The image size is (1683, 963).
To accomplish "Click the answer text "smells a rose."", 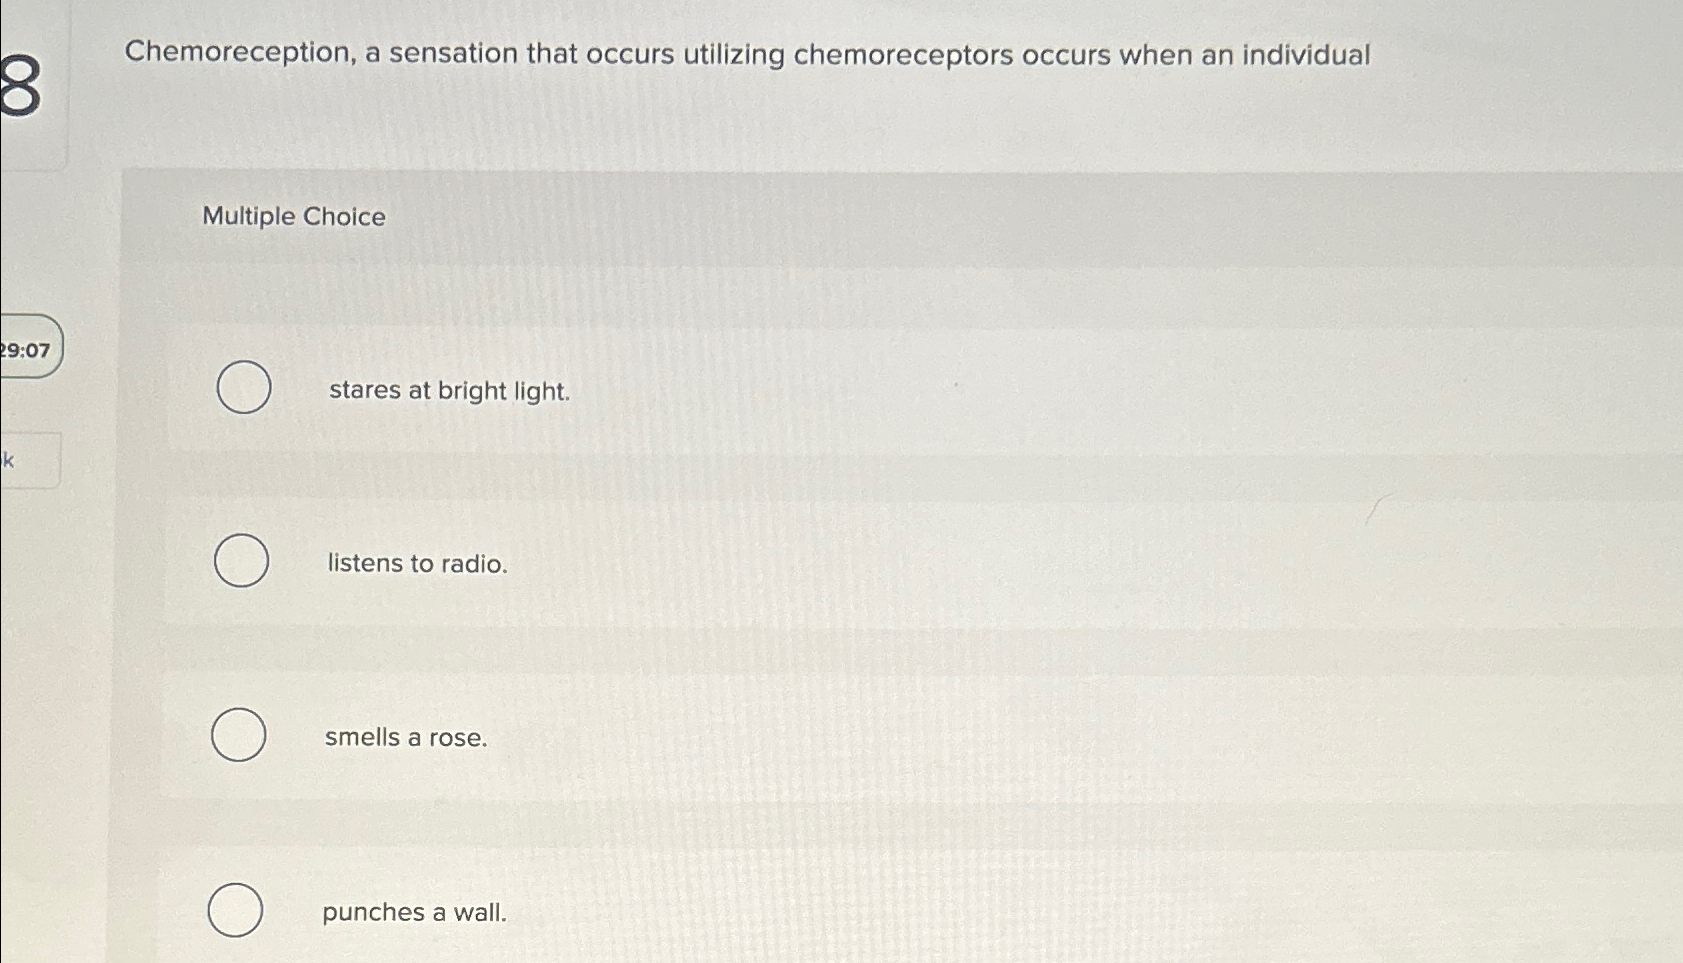I will coord(405,738).
